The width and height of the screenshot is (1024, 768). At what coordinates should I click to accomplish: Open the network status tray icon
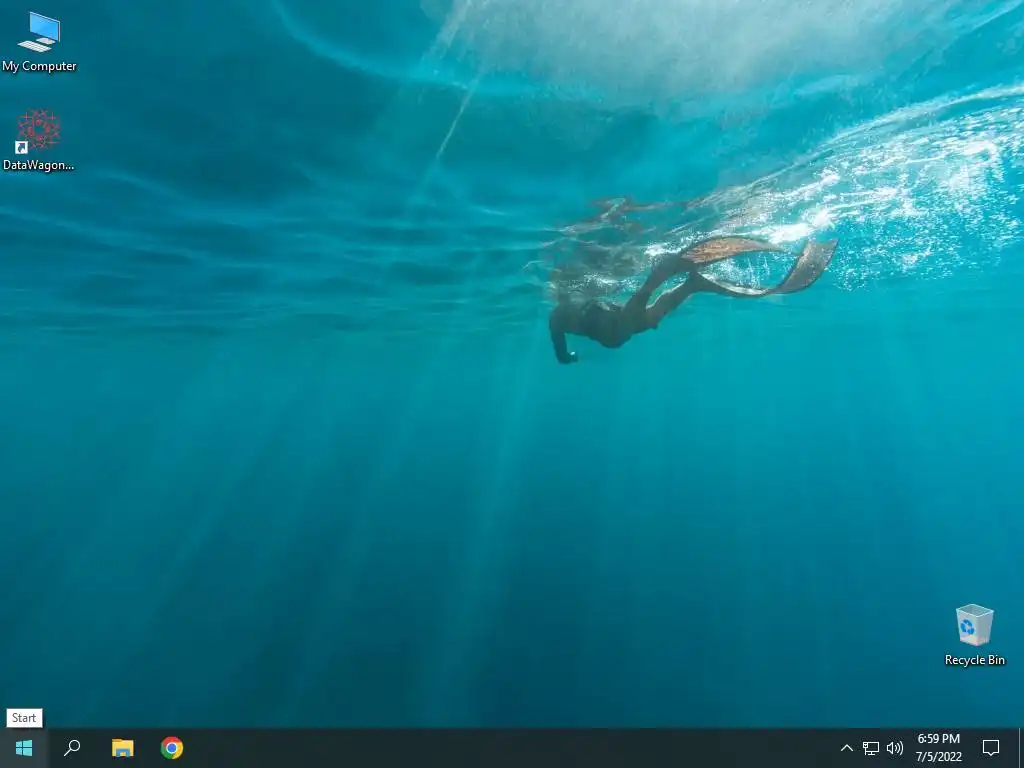[871, 748]
